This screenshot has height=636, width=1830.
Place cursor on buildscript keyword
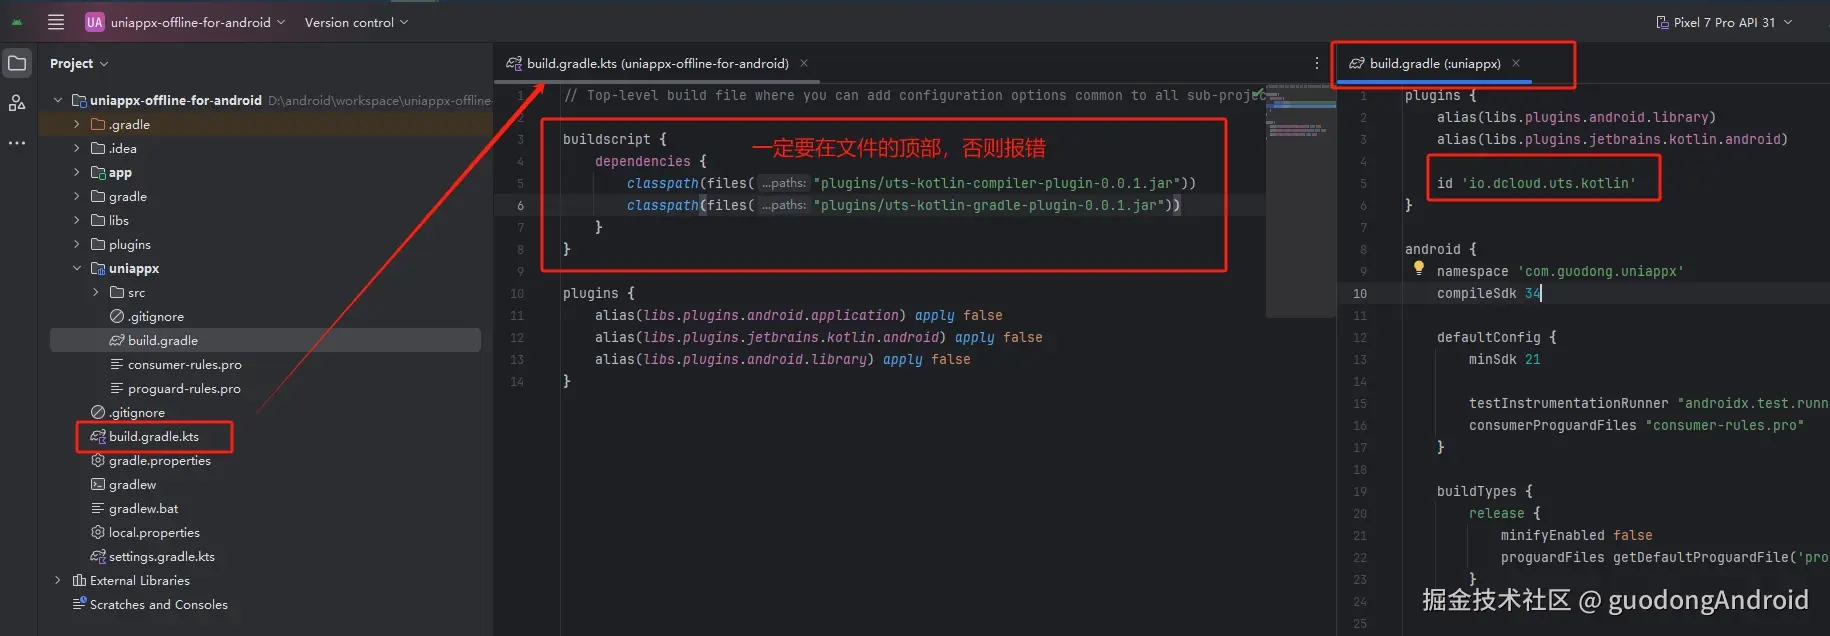click(607, 139)
